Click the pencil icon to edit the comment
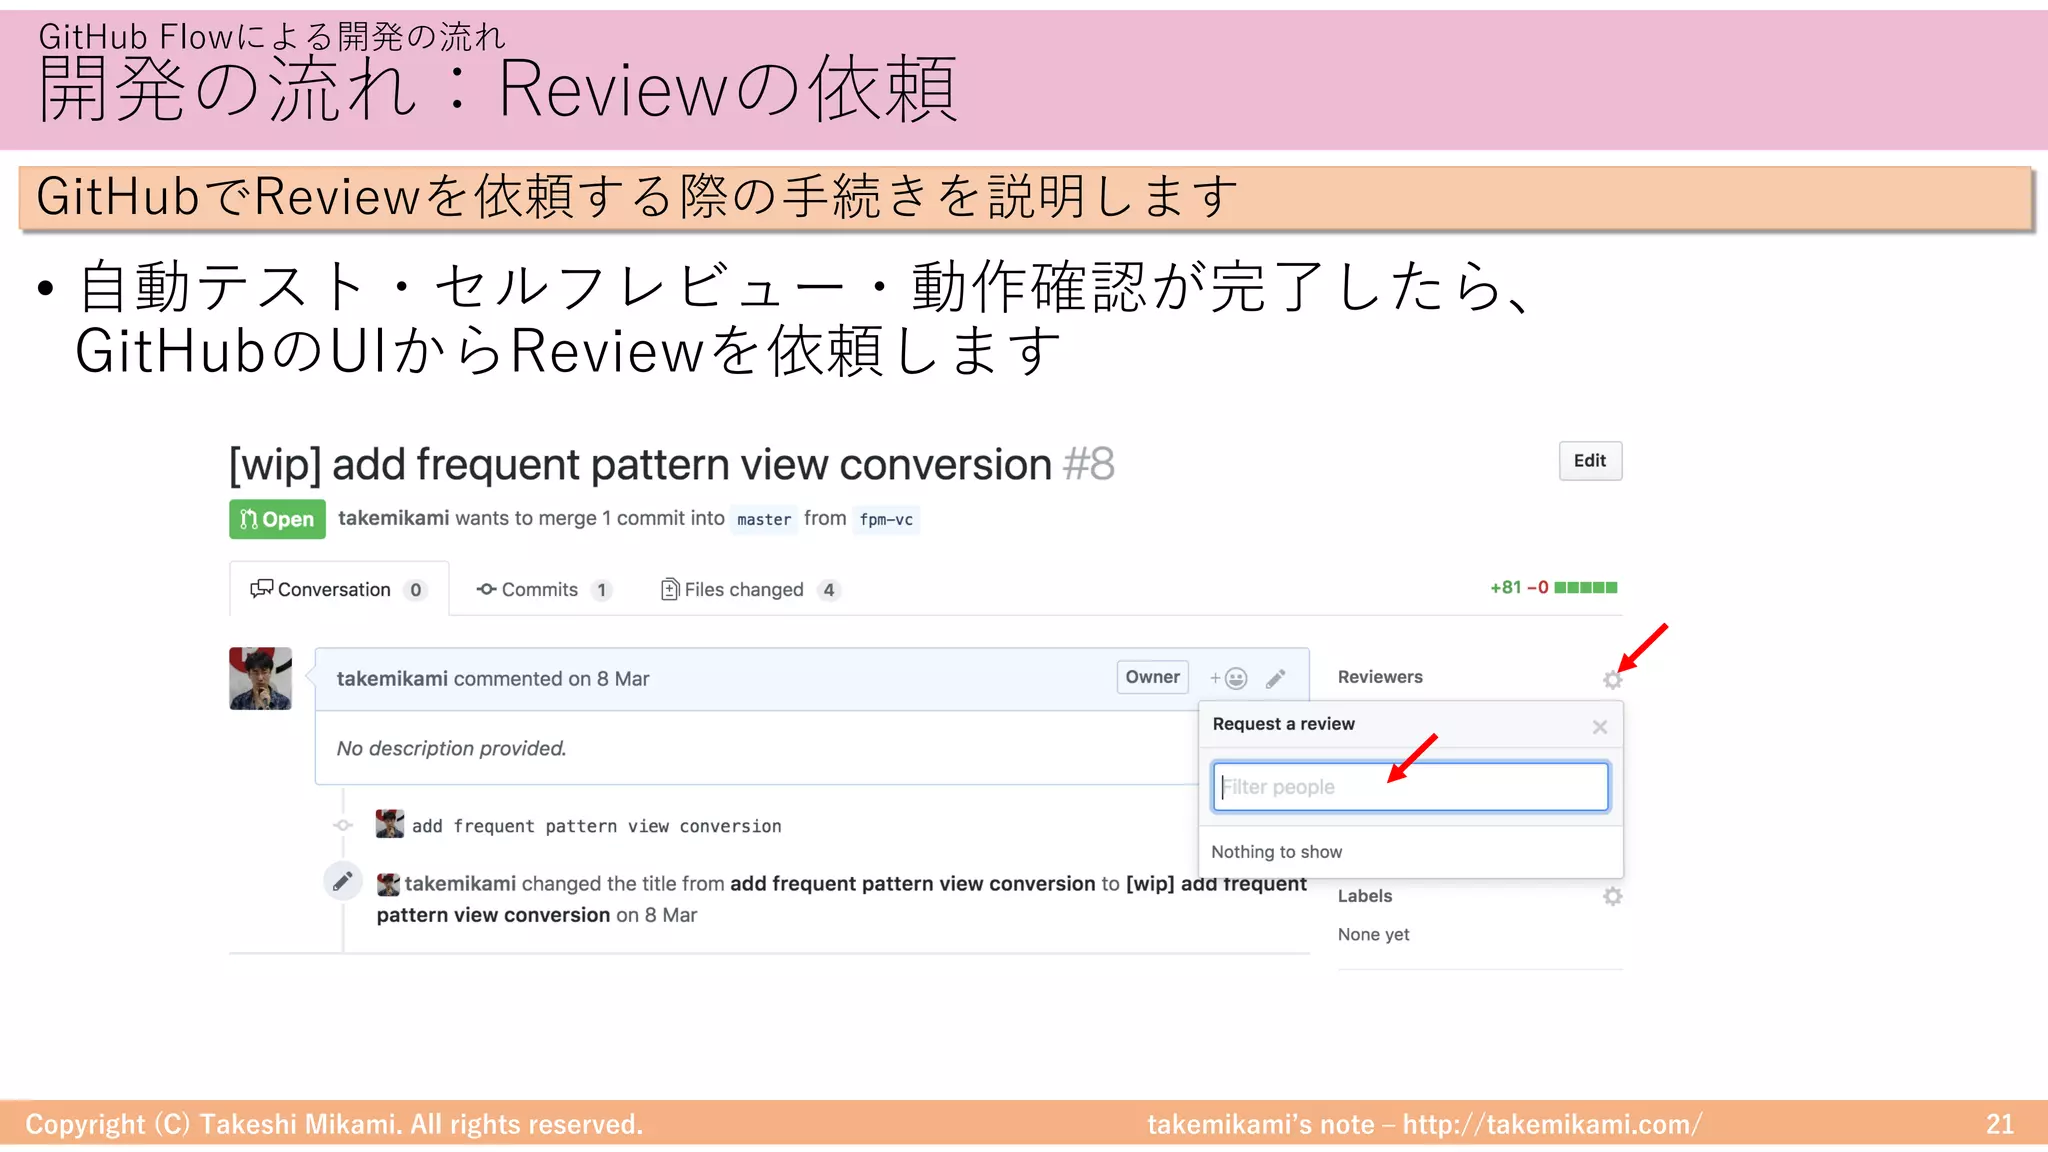Screen dimensions: 2048x1152 click(1275, 679)
